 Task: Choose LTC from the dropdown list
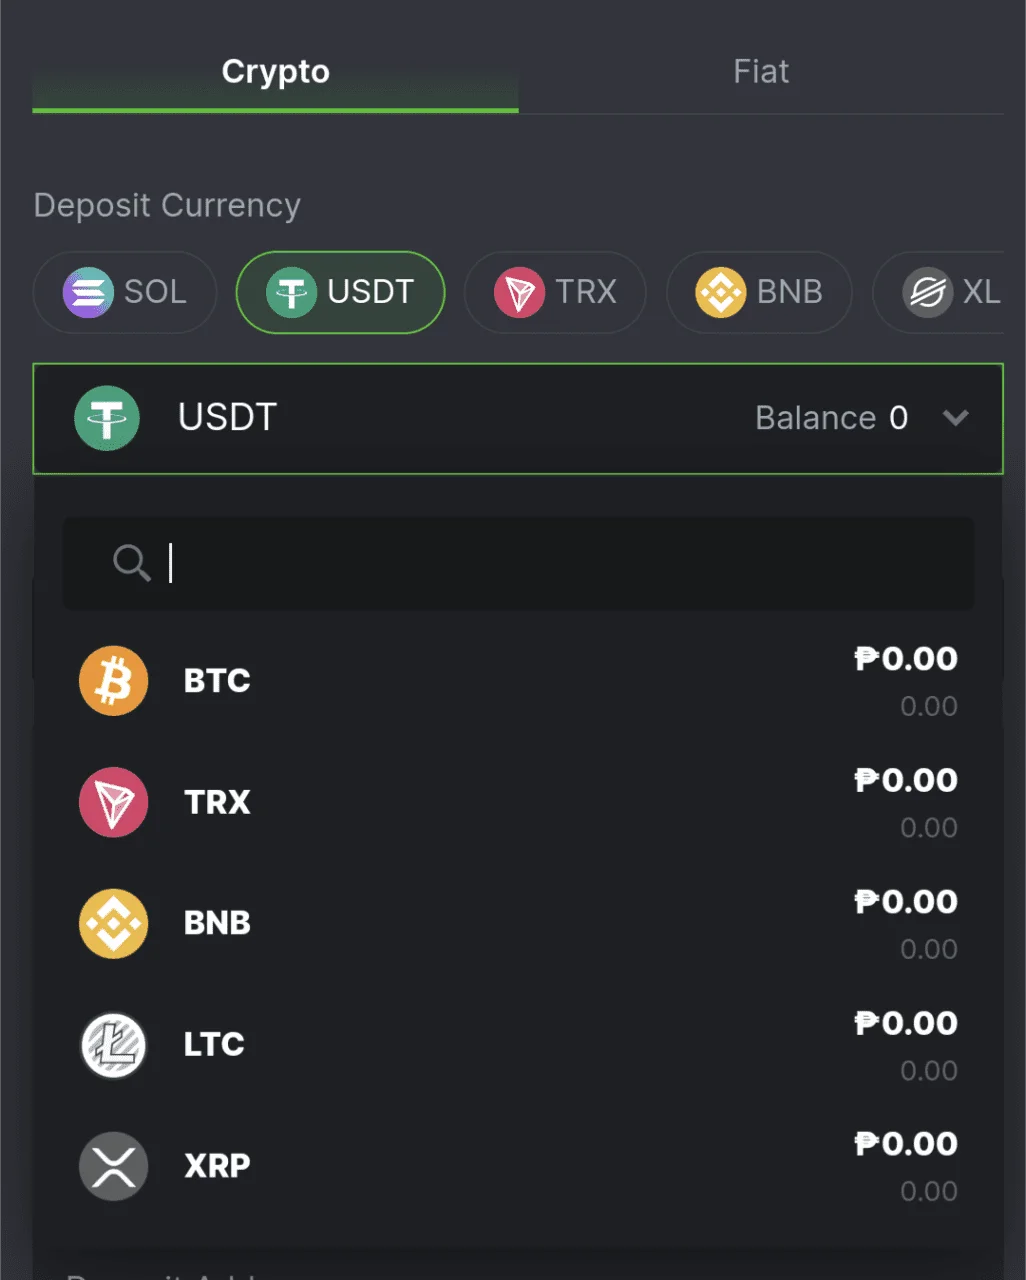coord(518,1045)
